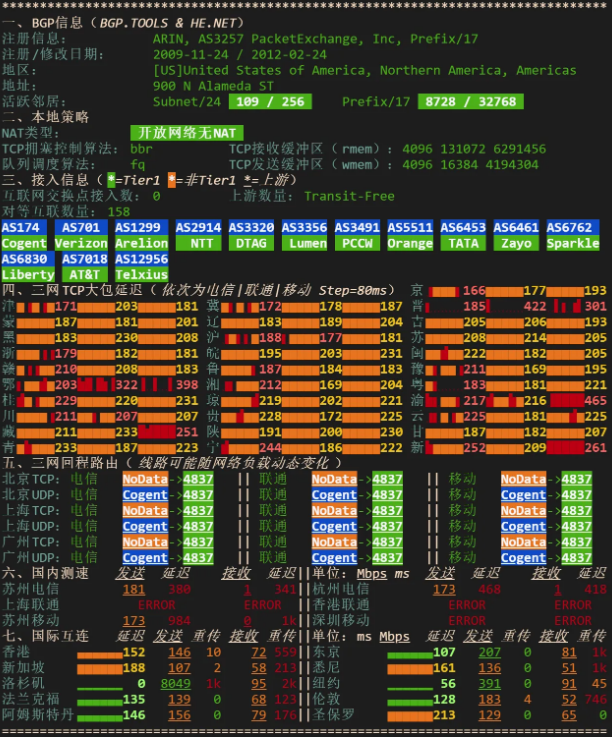The height and width of the screenshot is (737, 612).
Task: Click the latency value '398' in 鄂 row
Action: [187, 384]
